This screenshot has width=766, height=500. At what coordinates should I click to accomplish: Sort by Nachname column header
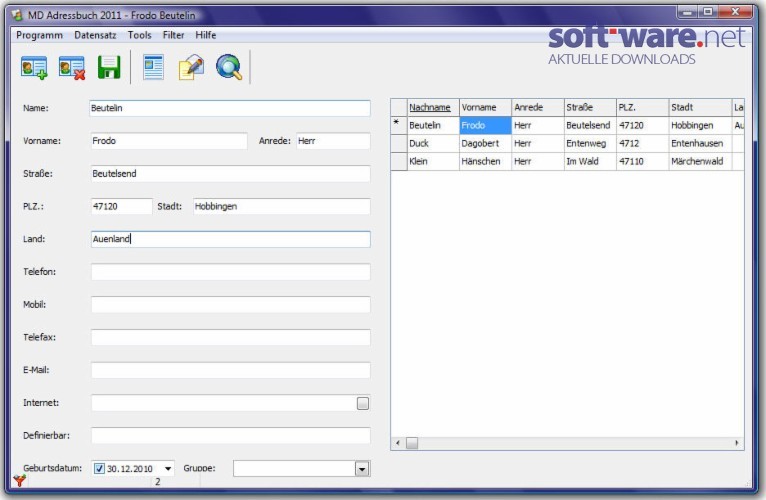tap(433, 107)
